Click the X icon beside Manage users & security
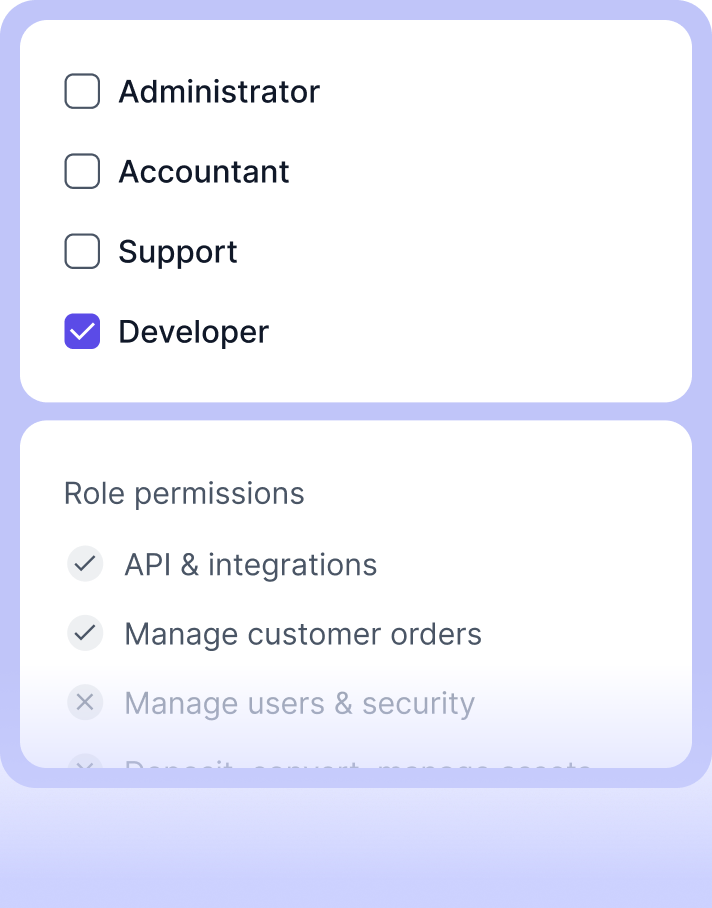712x908 pixels. click(x=85, y=703)
